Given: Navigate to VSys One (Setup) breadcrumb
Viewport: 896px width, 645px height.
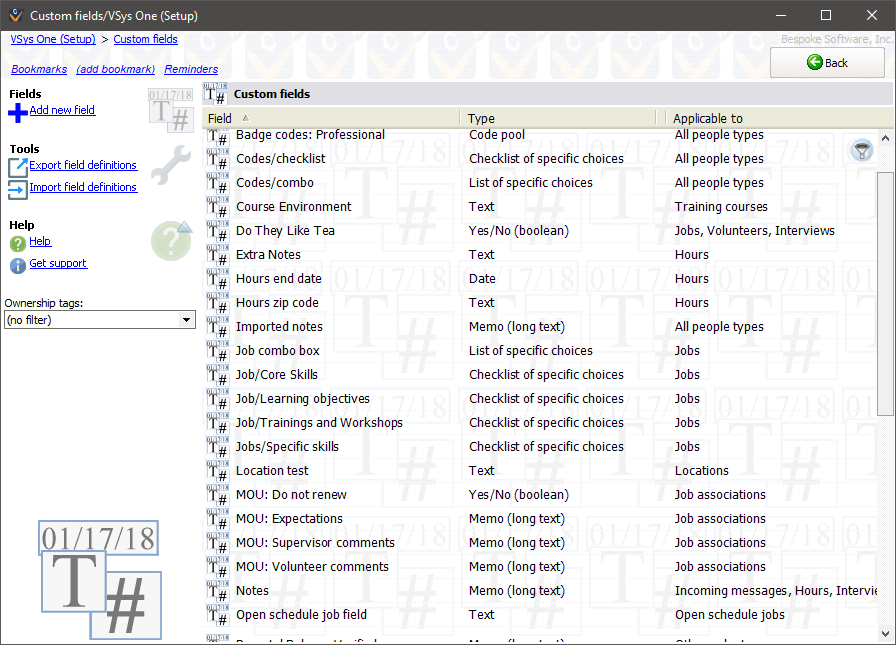Looking at the screenshot, I should tap(53, 39).
